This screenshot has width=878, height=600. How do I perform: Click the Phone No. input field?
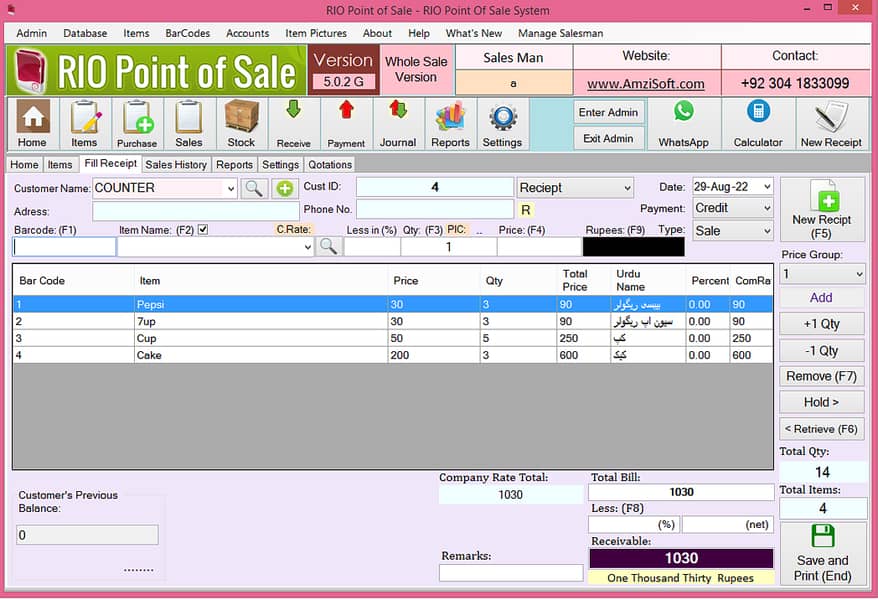pos(435,209)
